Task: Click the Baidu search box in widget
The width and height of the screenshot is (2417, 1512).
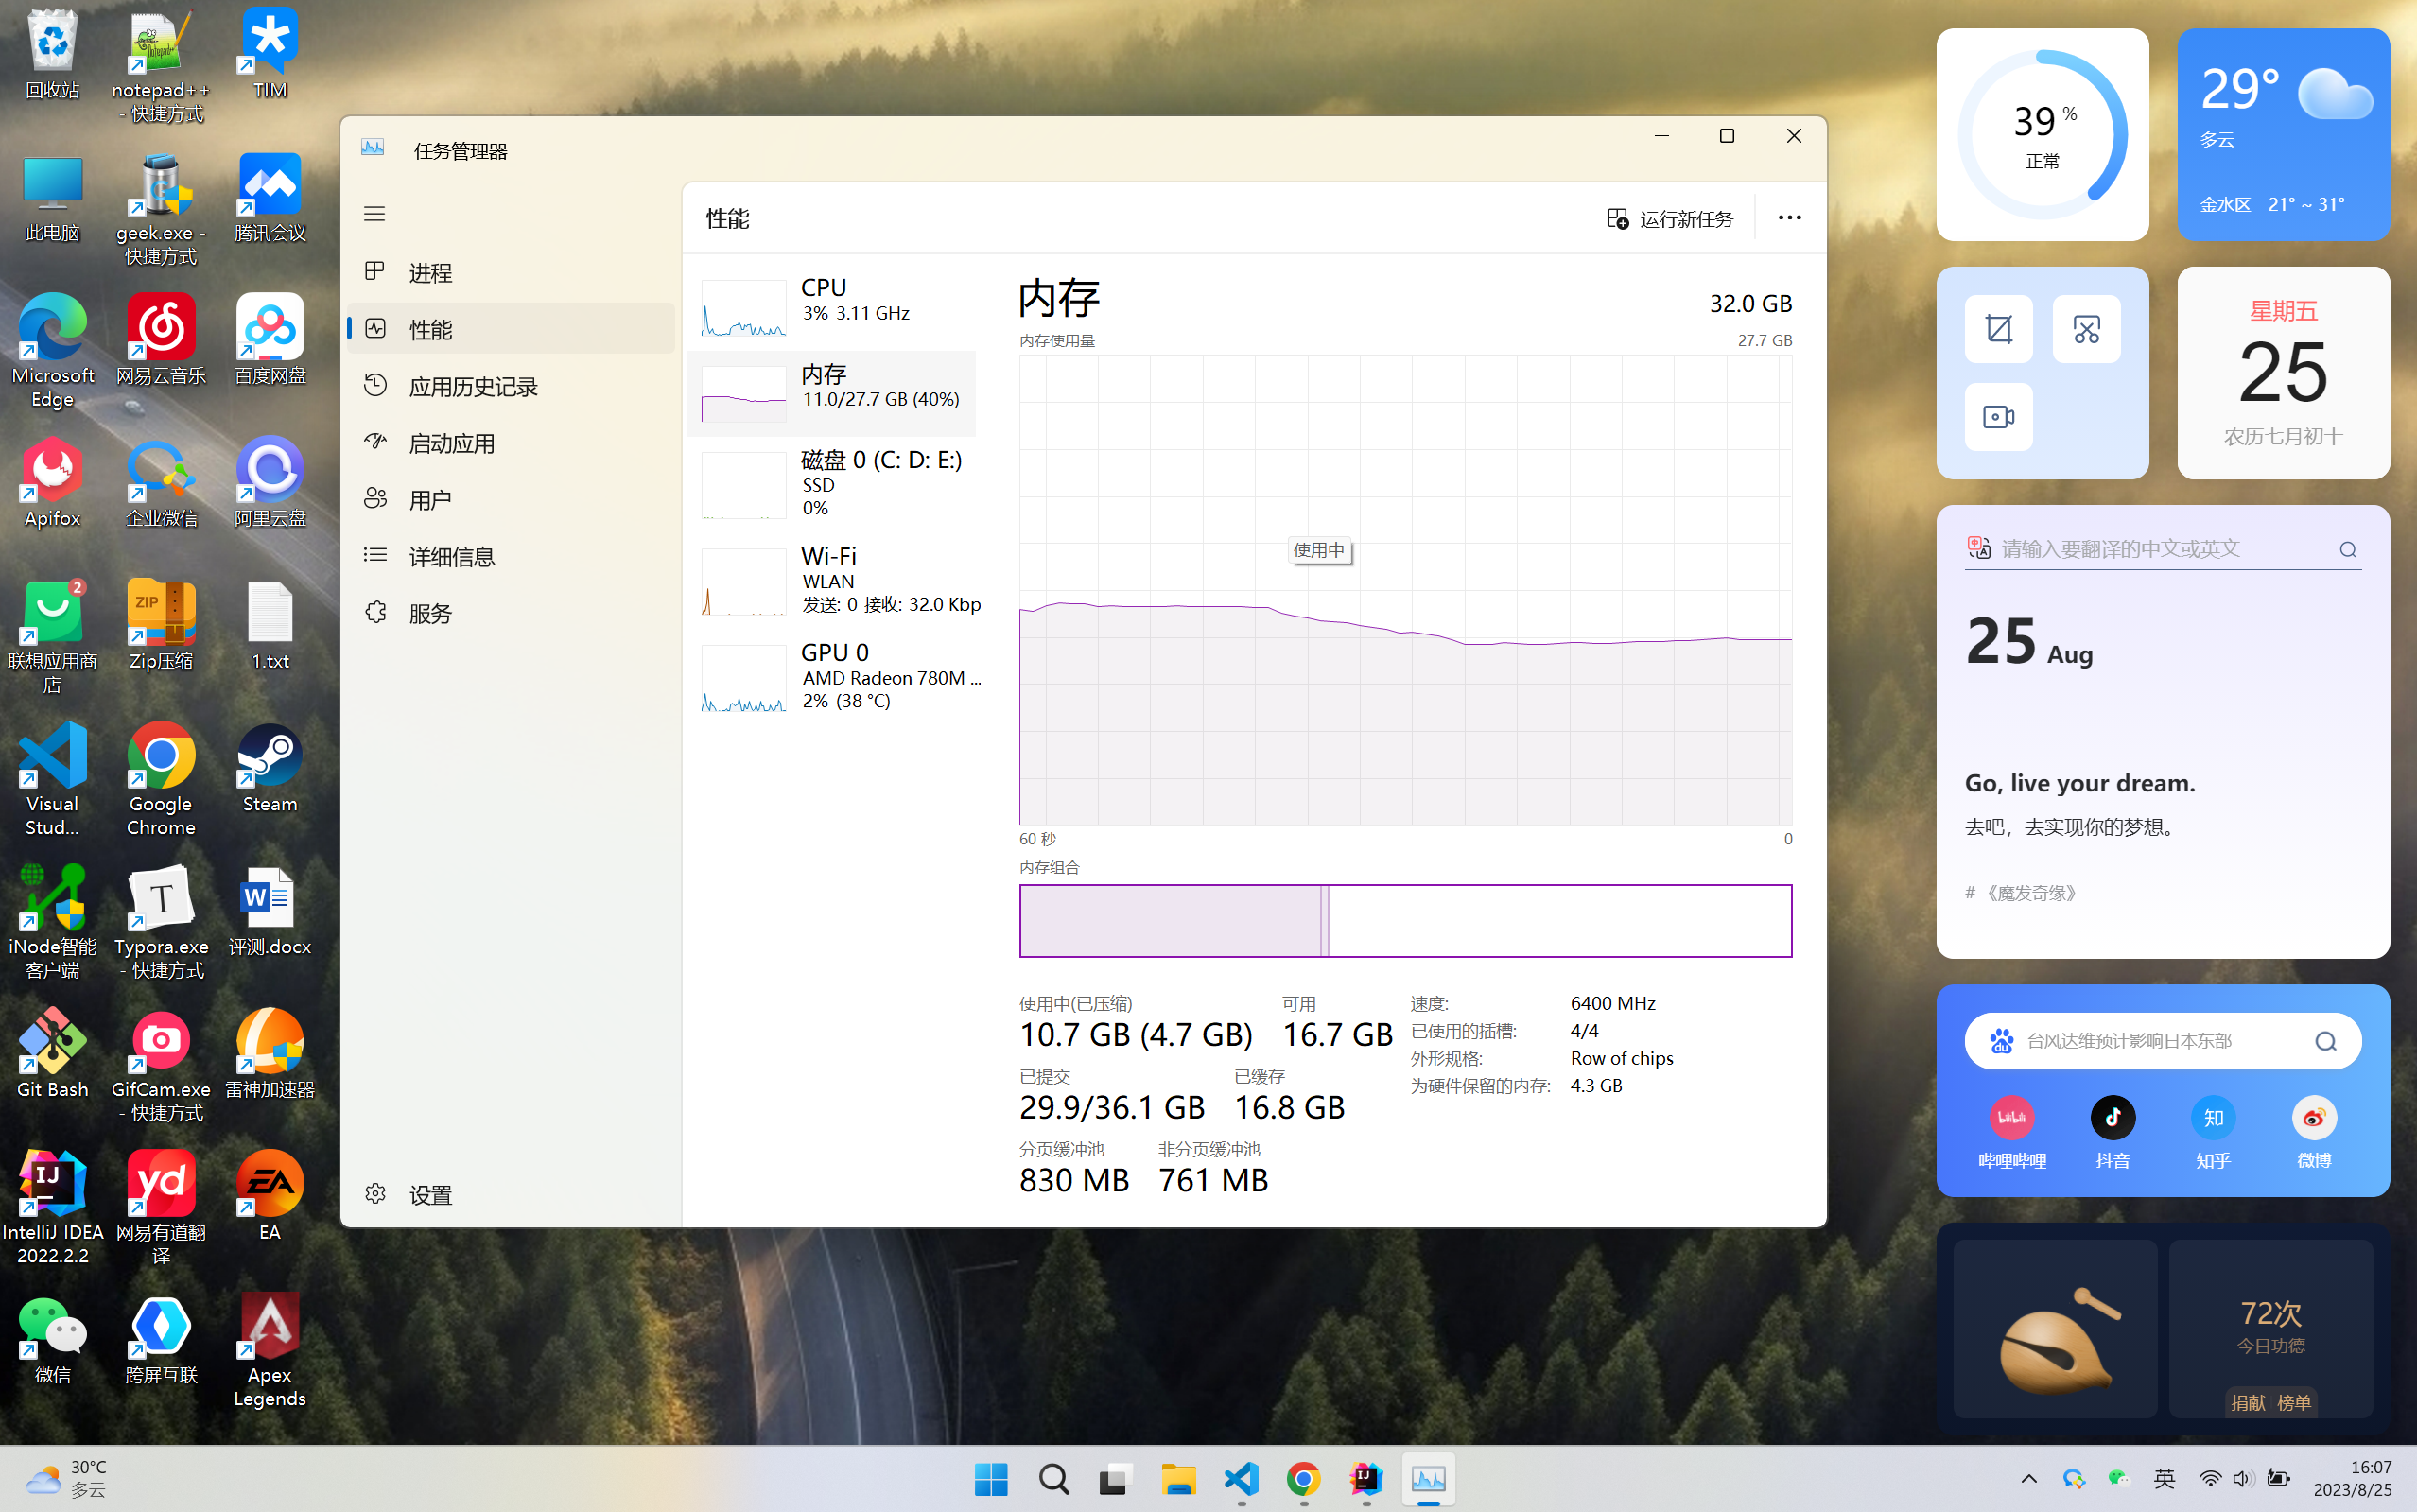Action: [2162, 1041]
